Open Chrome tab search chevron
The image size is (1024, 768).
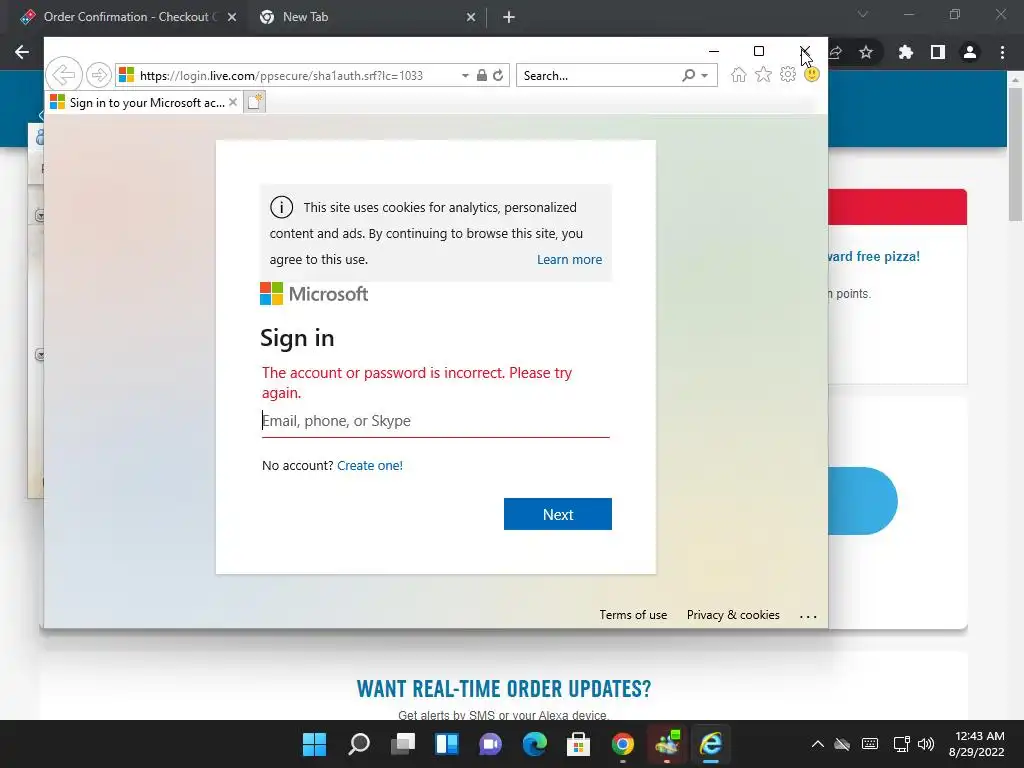(863, 14)
